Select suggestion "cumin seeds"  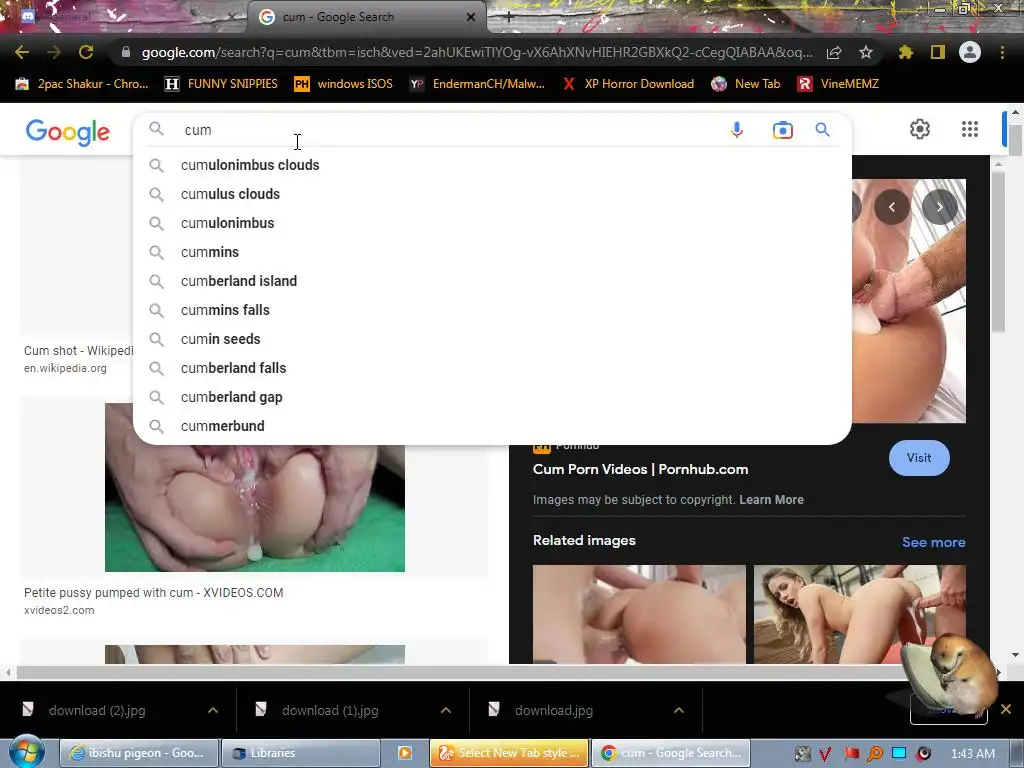(492, 339)
